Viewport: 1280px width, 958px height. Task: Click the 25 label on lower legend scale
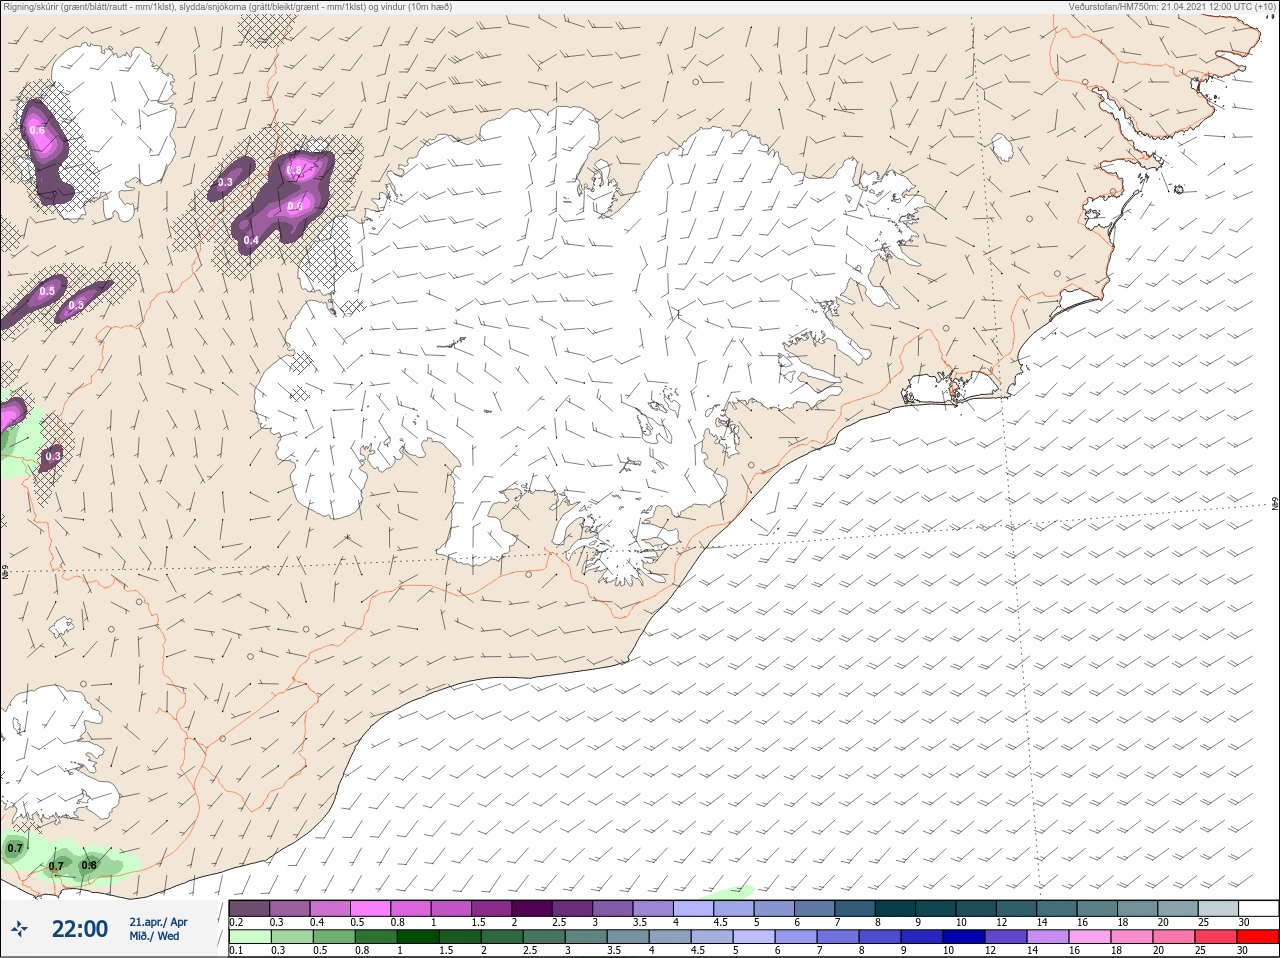[1200, 951]
